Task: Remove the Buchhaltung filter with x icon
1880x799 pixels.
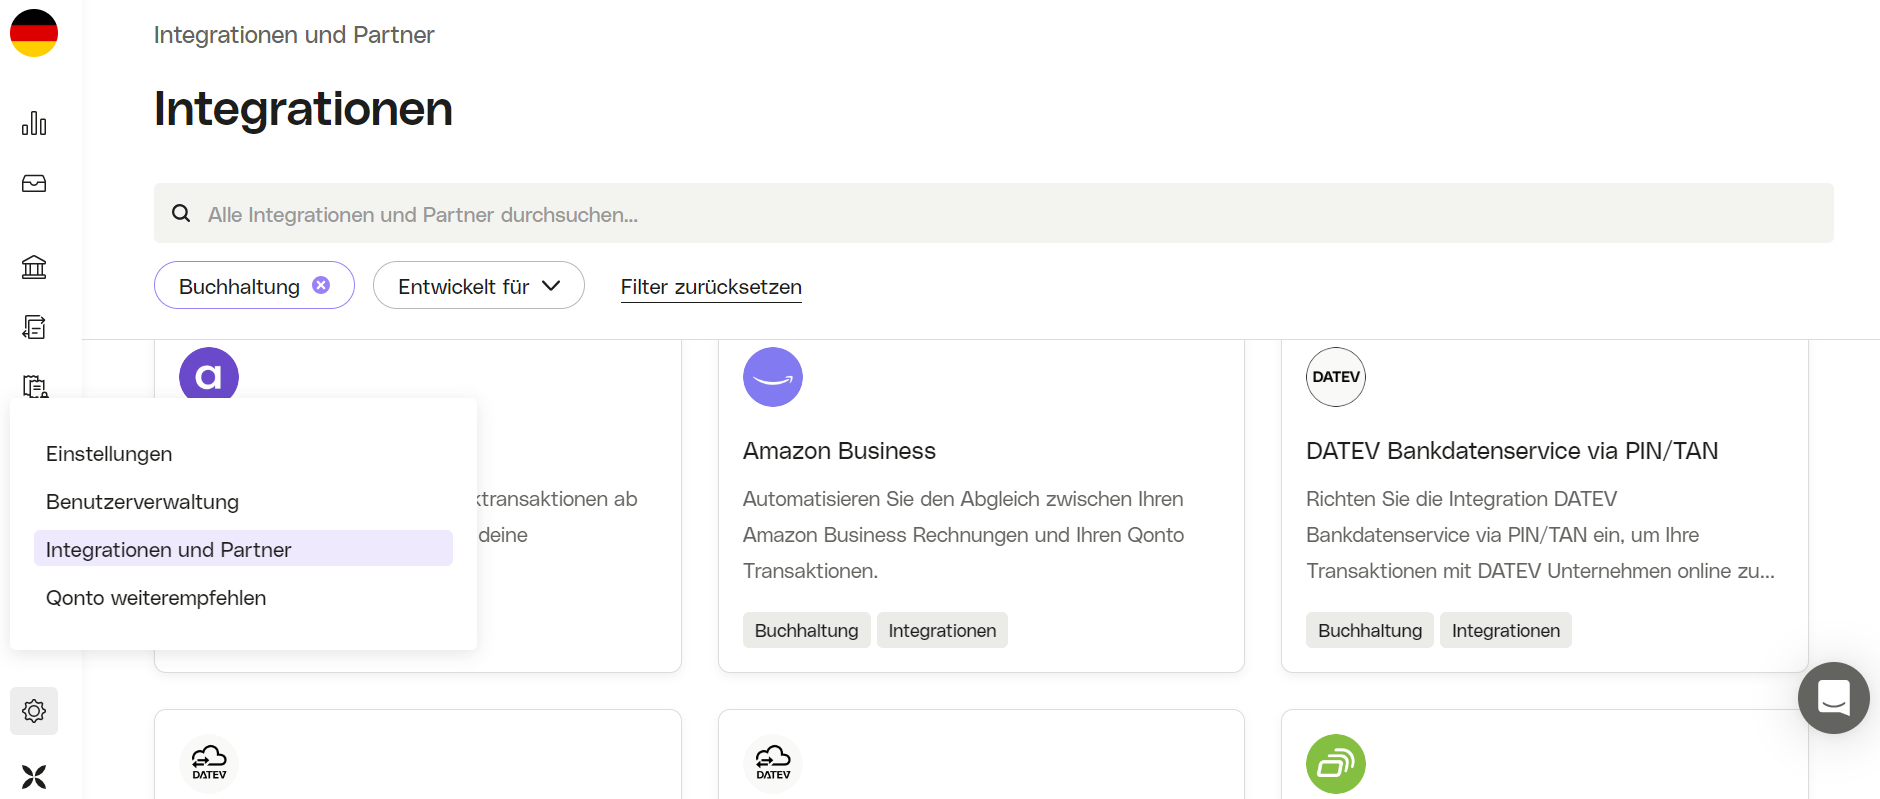Action: 321,285
